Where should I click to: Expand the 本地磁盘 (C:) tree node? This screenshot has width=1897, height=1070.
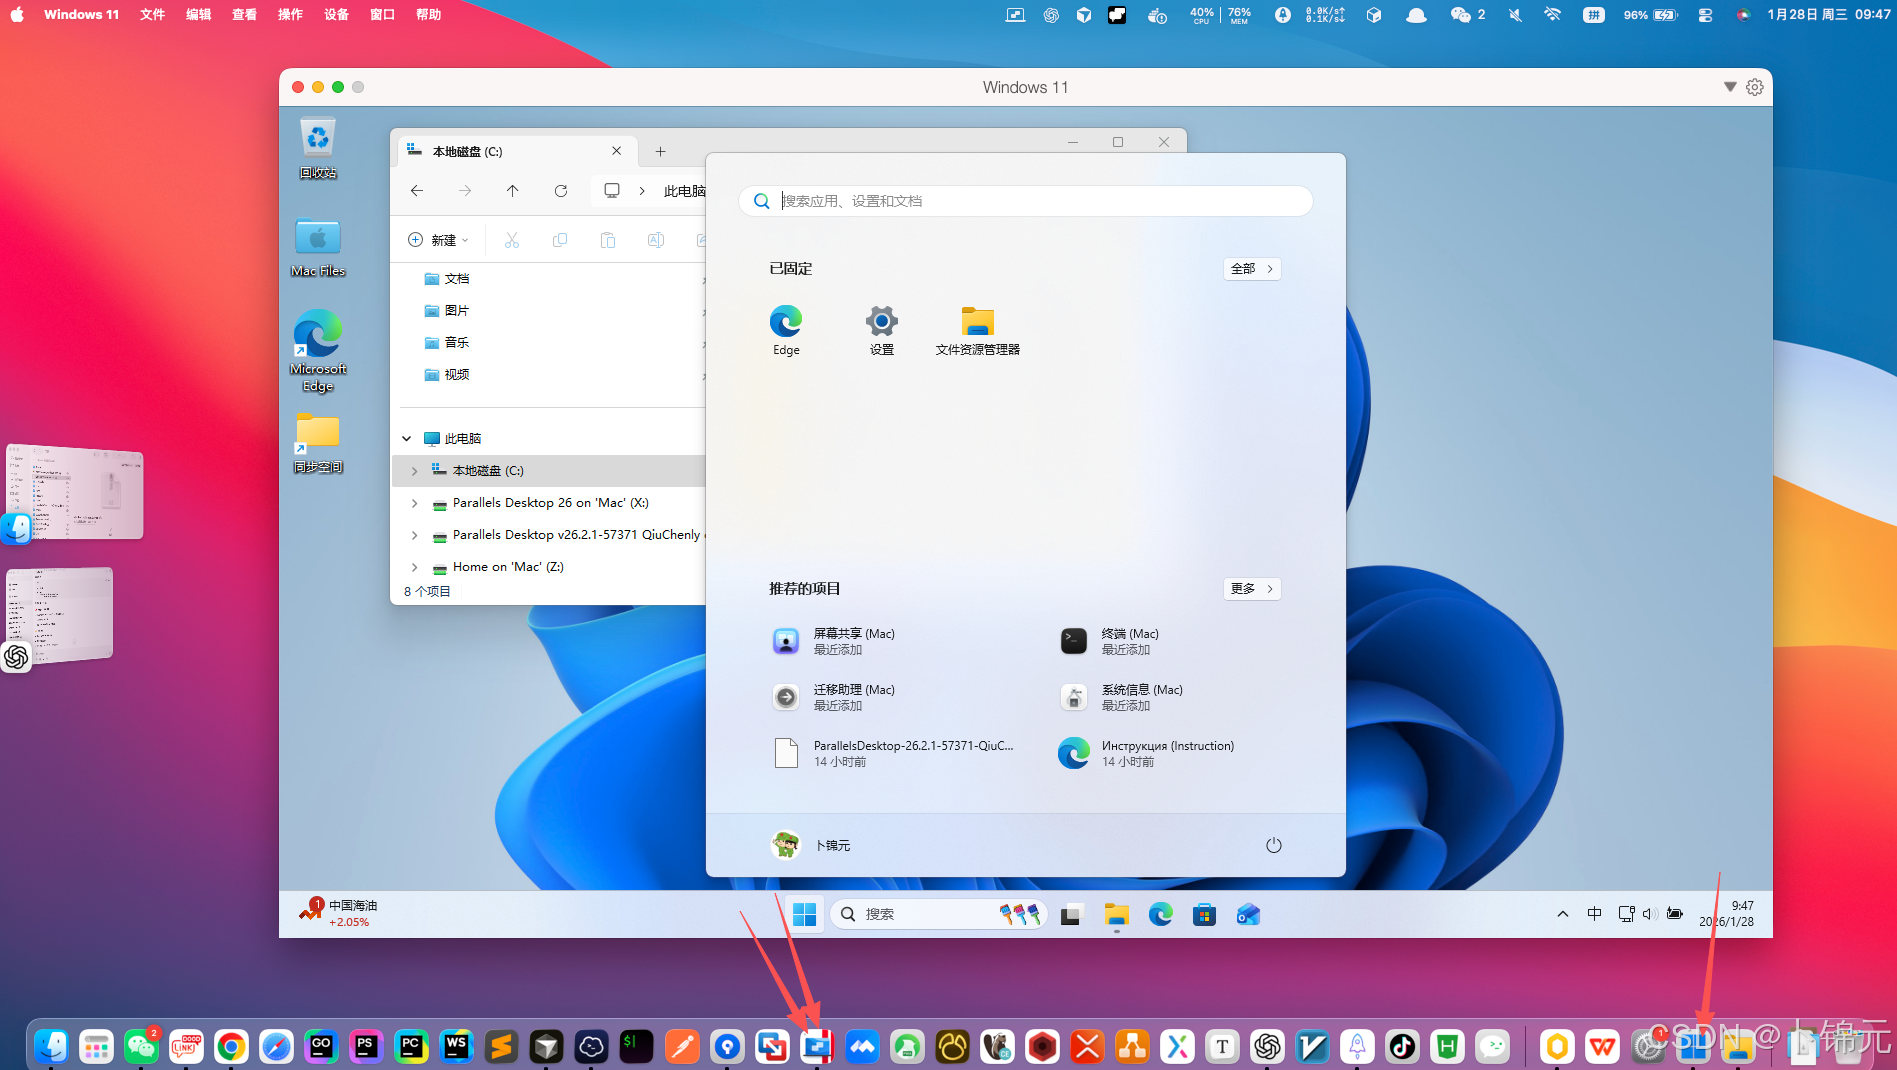tap(415, 471)
